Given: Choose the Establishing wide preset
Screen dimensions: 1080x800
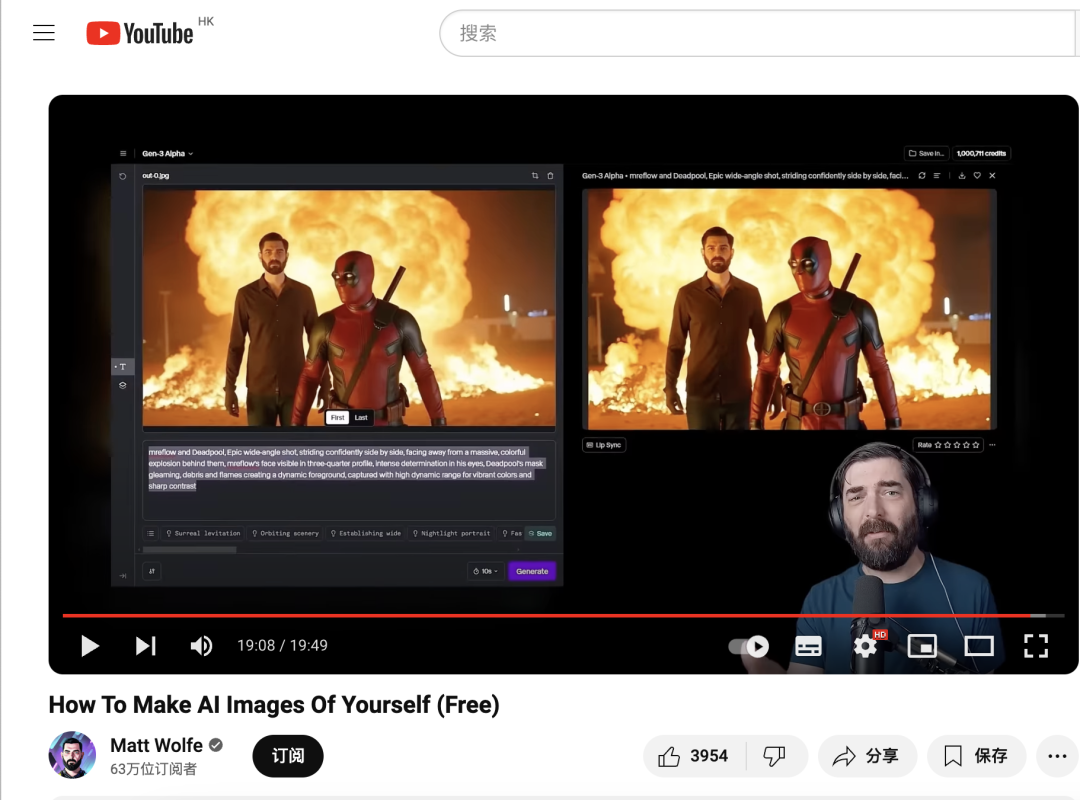Looking at the screenshot, I should [366, 533].
